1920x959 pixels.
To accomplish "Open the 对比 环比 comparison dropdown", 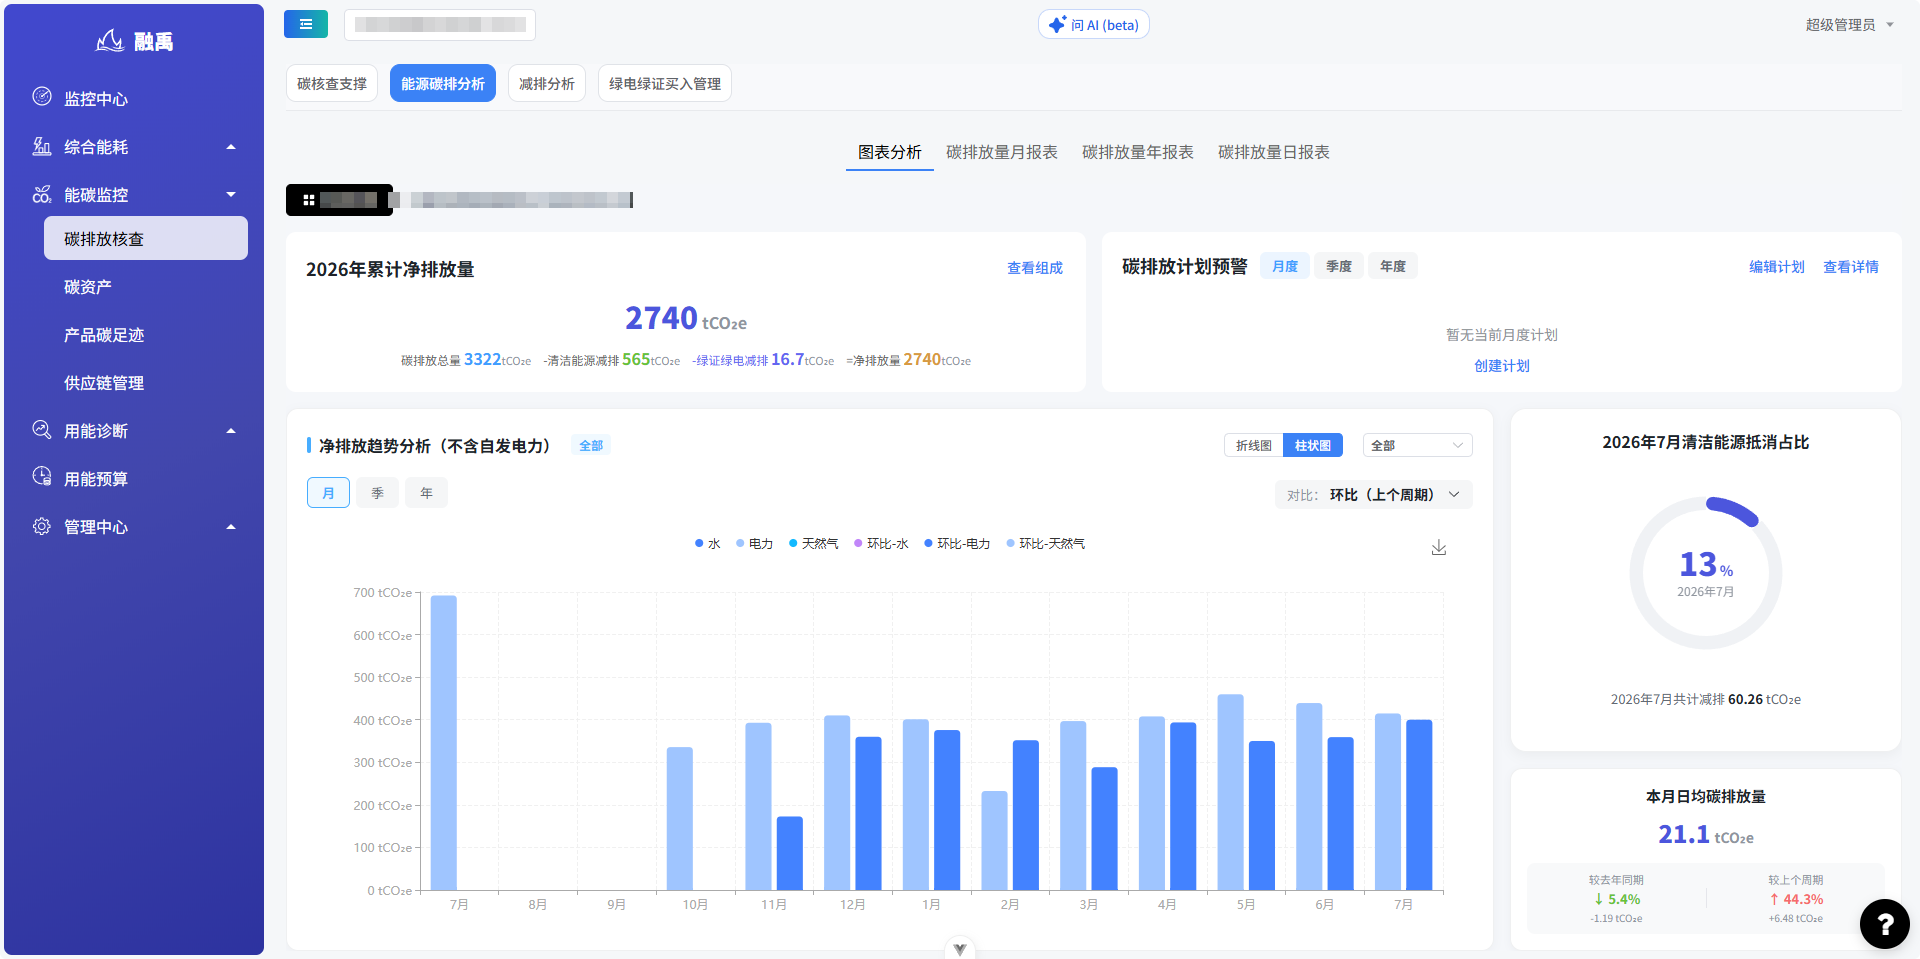I will click(x=1374, y=495).
